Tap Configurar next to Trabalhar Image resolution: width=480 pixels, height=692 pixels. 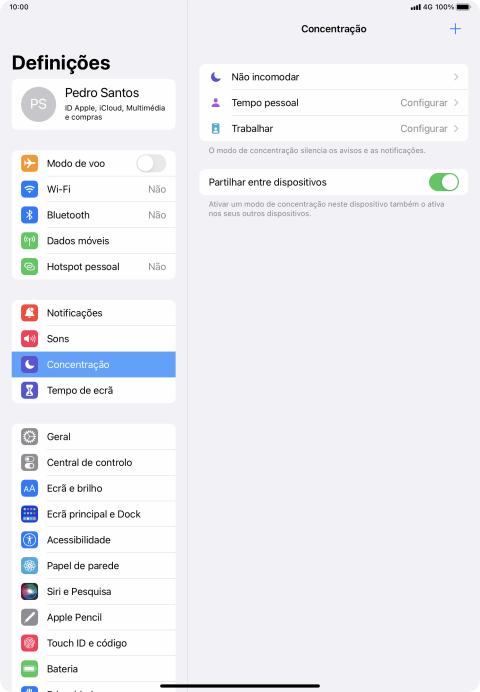coord(424,128)
